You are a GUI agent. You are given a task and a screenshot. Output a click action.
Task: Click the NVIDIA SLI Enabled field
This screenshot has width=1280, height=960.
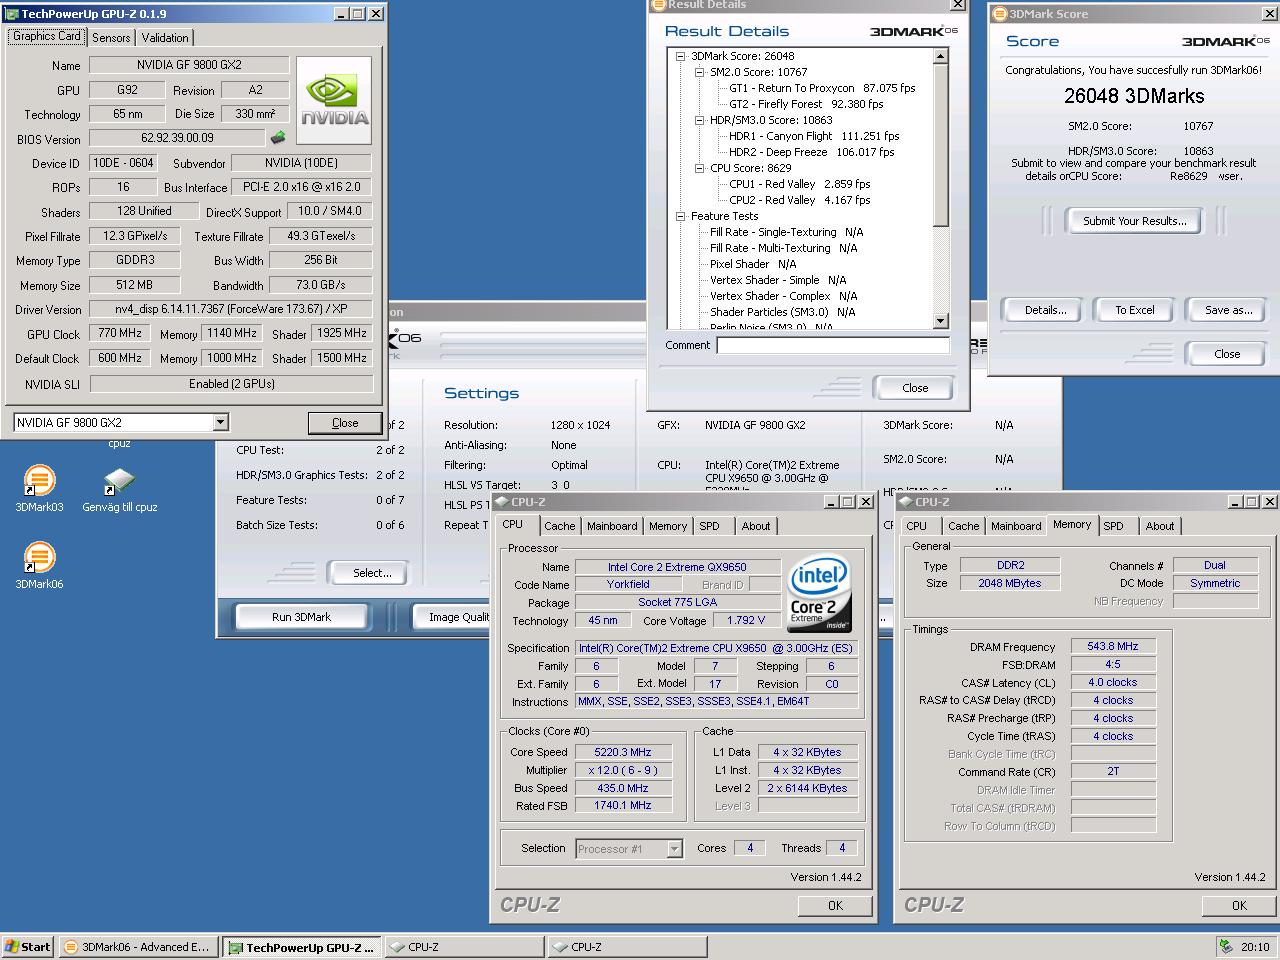pyautogui.click(x=231, y=384)
